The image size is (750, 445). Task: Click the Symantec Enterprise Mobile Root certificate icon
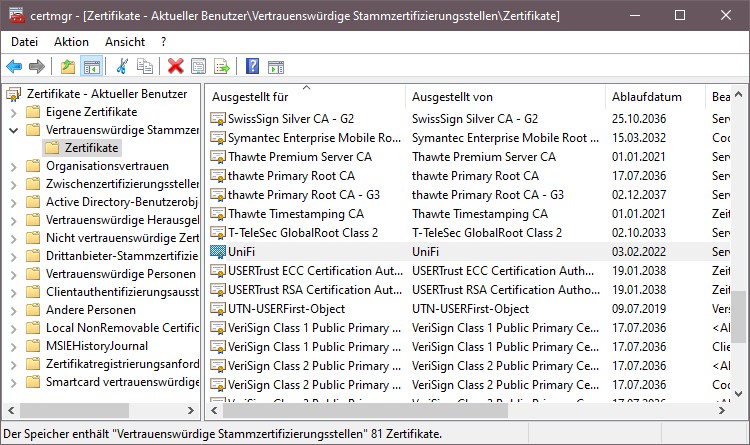tap(218, 138)
